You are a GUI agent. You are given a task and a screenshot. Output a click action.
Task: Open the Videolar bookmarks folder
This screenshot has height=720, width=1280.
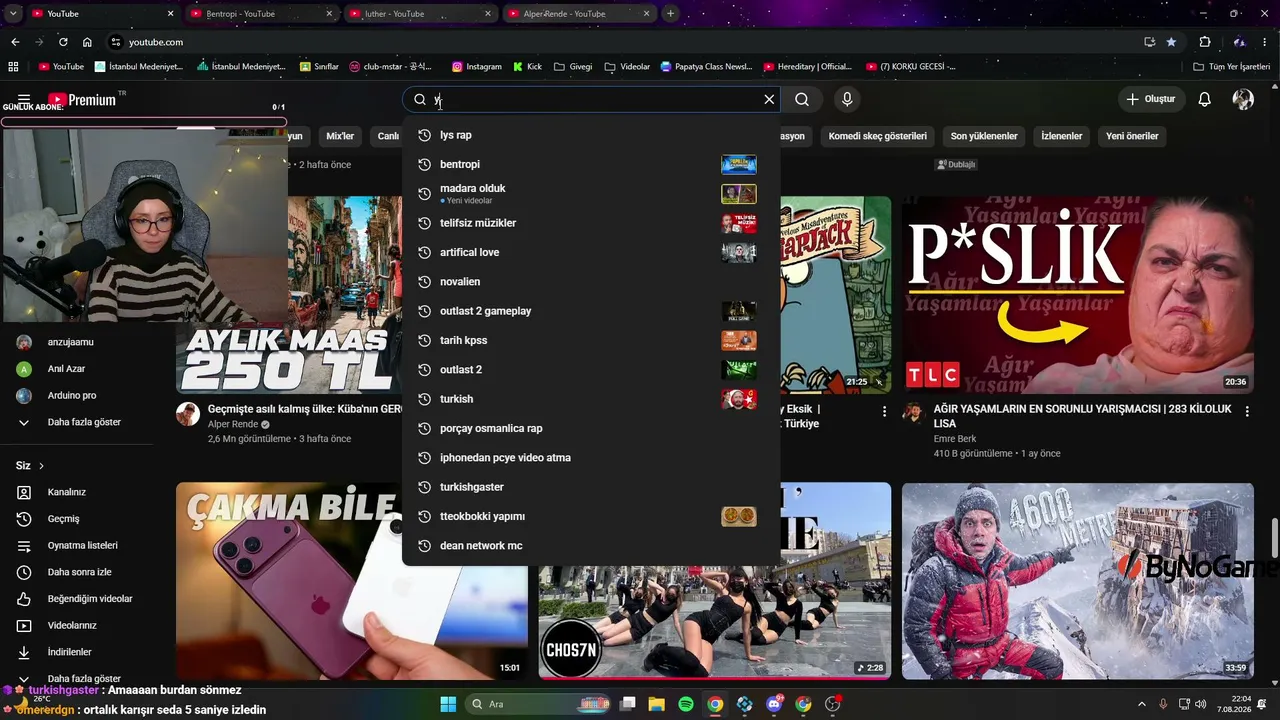click(627, 67)
